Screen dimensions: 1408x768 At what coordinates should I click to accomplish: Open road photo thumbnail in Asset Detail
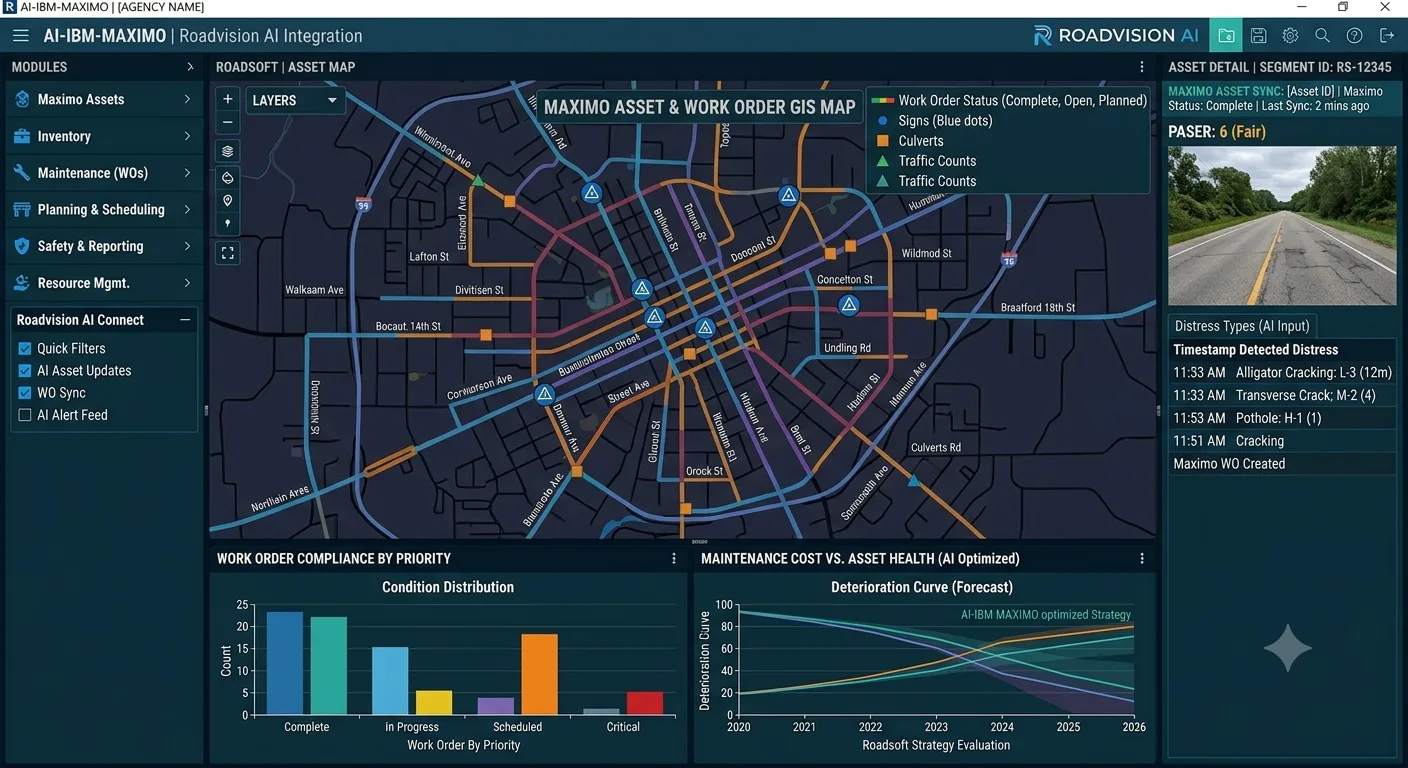click(x=1282, y=226)
